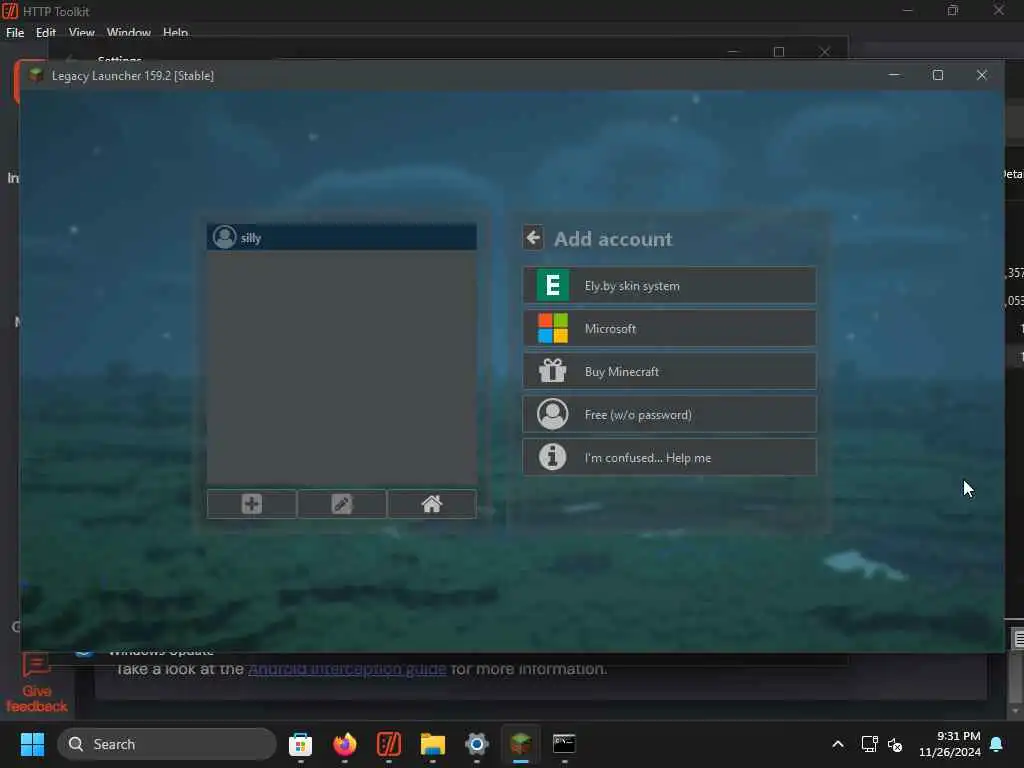Open the clock and date panel
This screenshot has width=1024, height=768.
click(950, 744)
